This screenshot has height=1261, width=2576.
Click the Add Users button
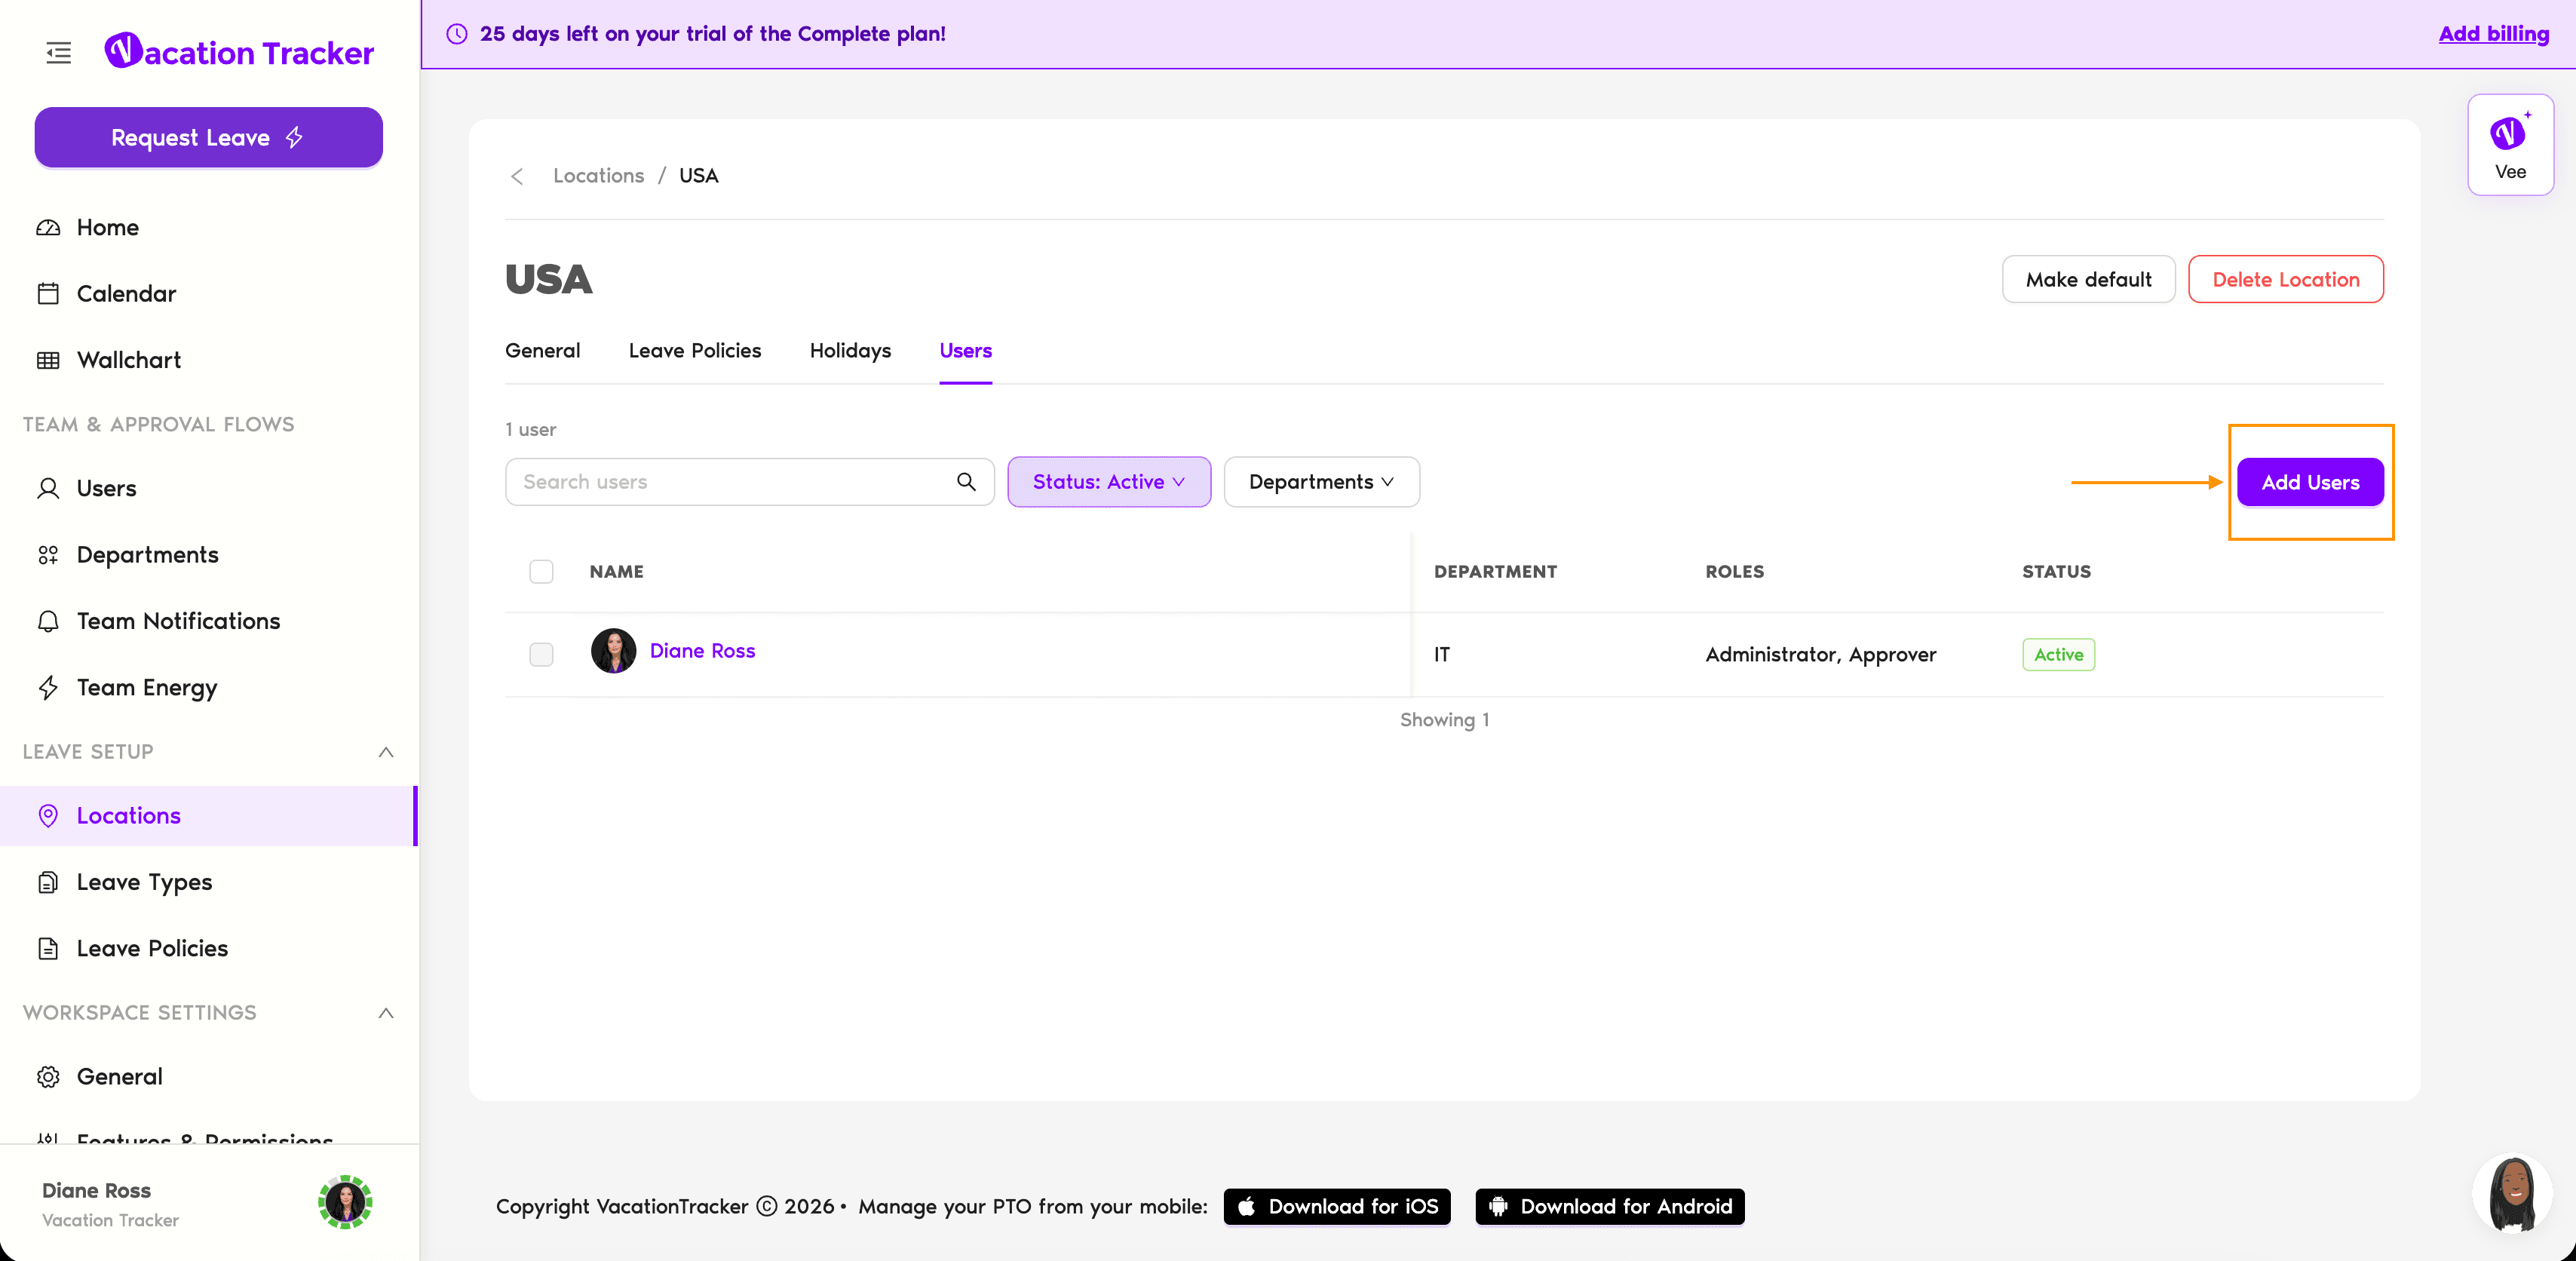tap(2311, 482)
